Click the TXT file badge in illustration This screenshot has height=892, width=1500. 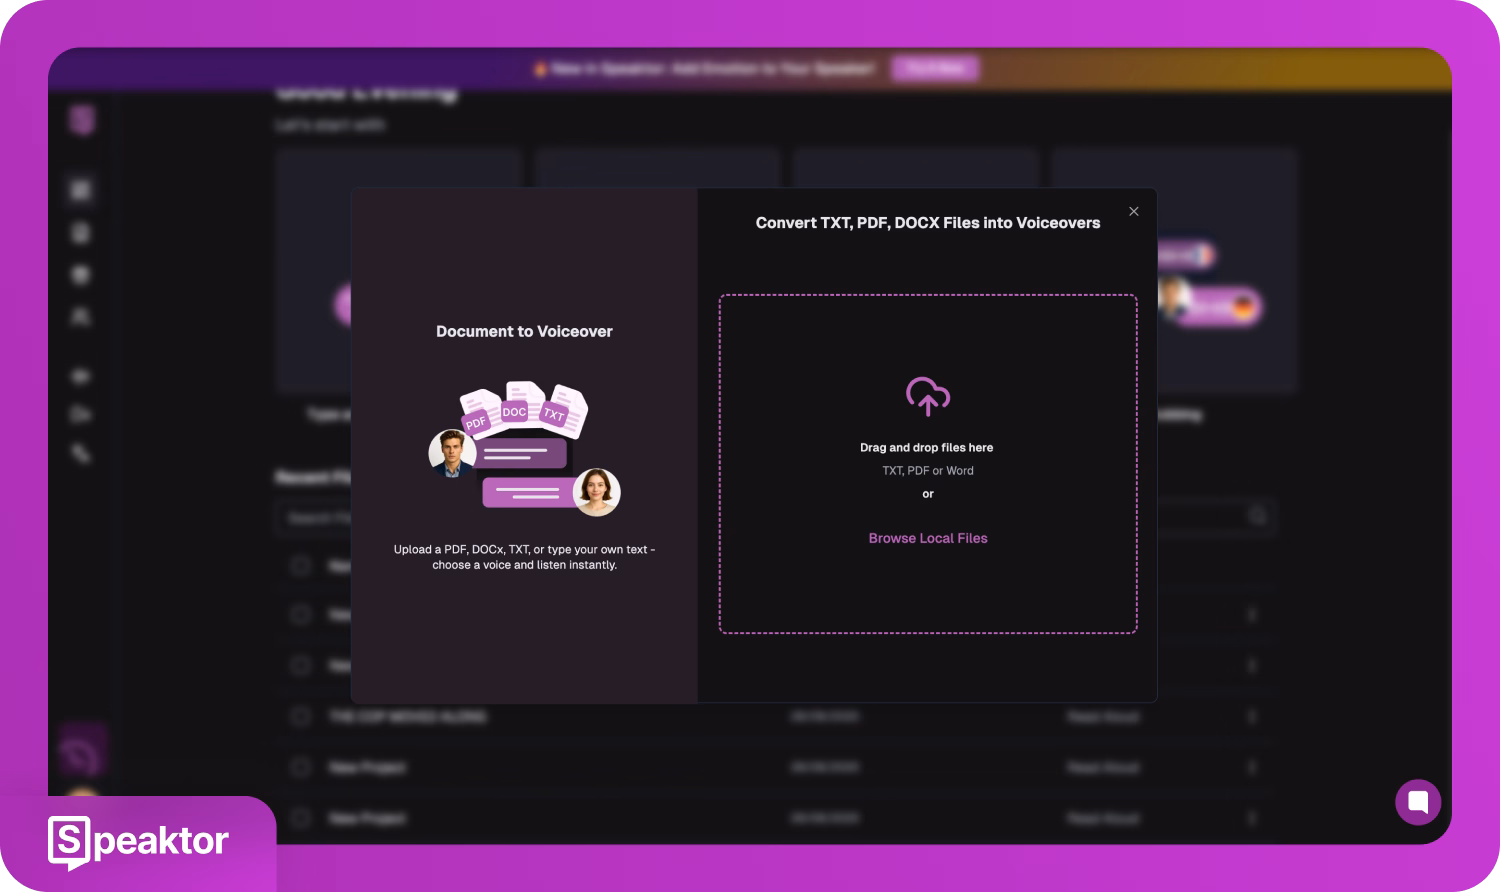[554, 414]
